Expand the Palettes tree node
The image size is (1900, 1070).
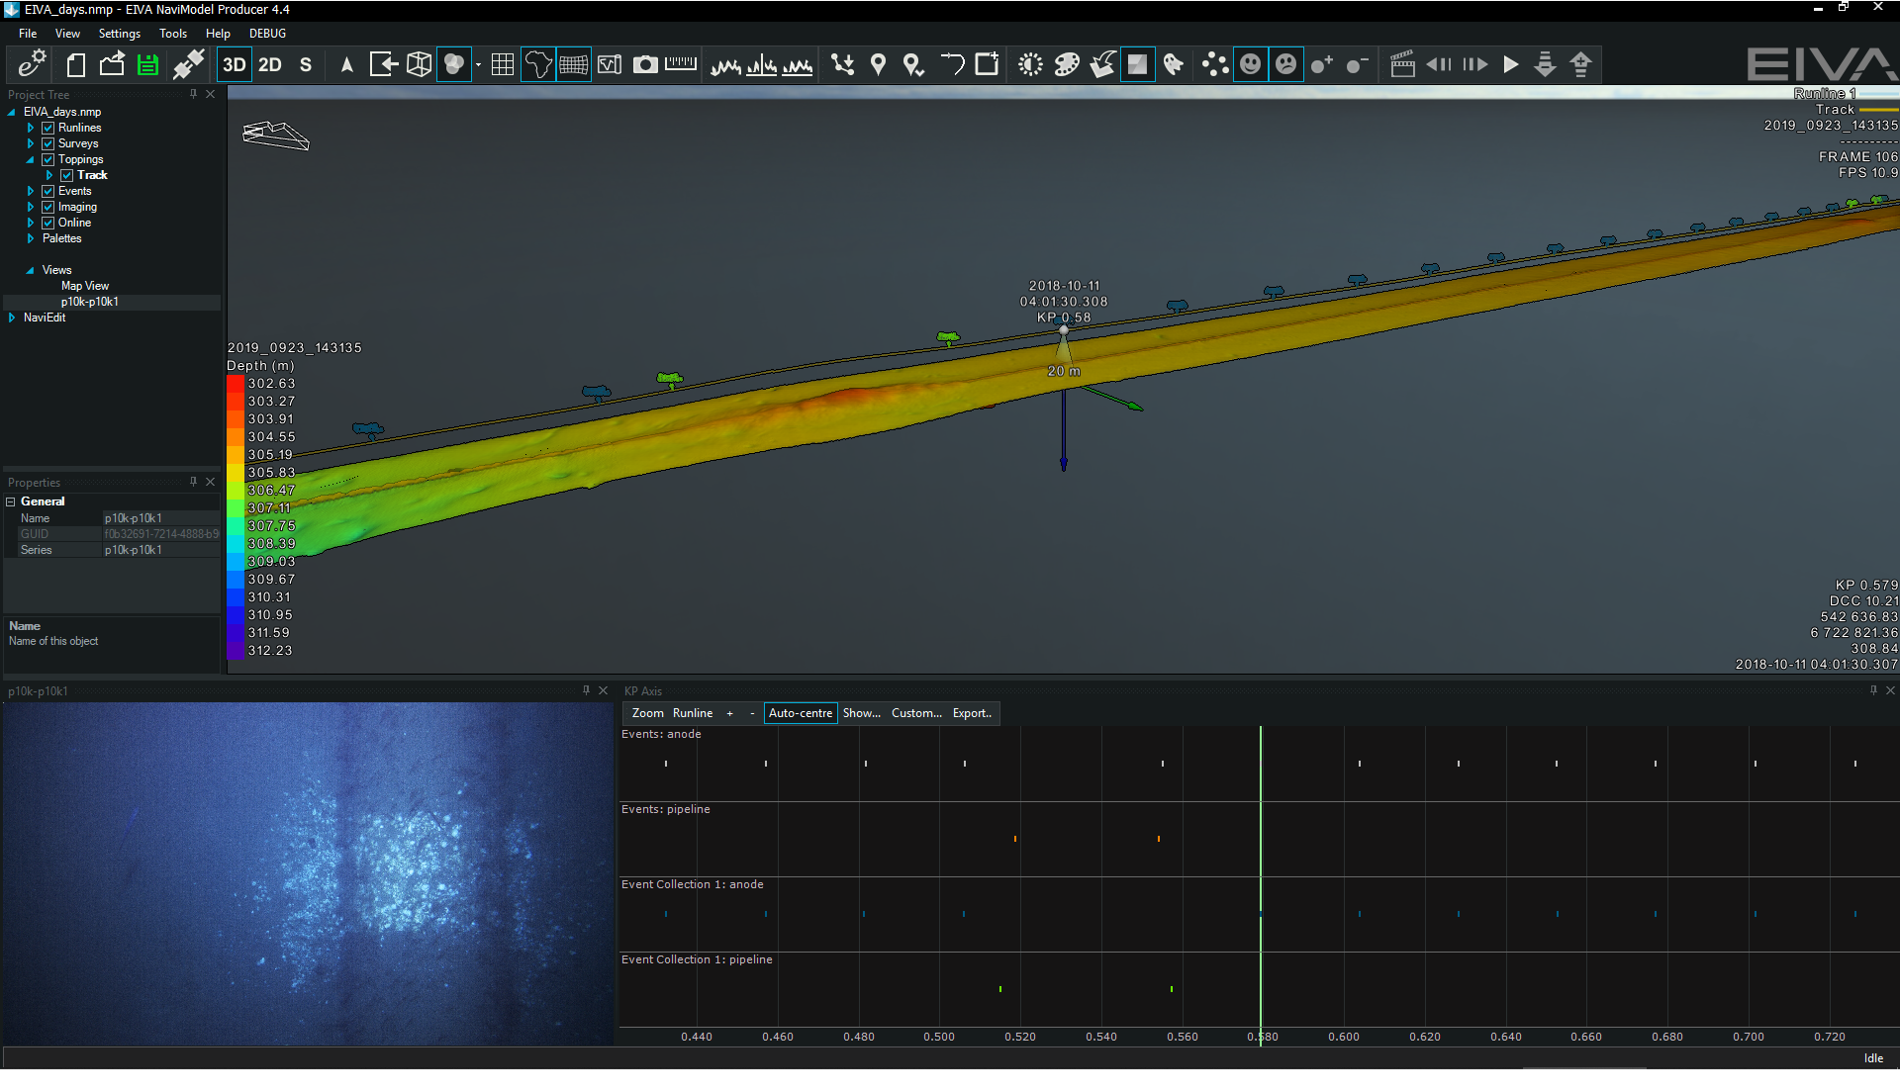[30, 238]
